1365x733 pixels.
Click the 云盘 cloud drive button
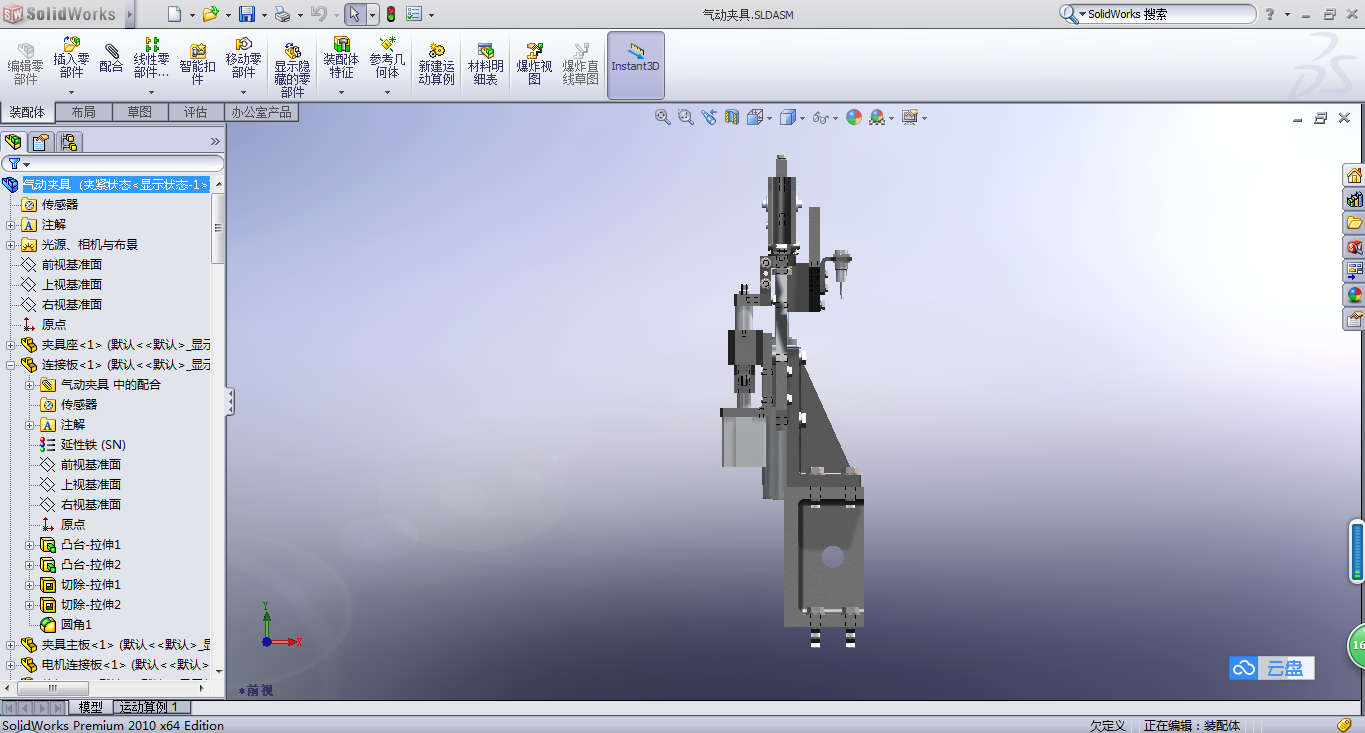pyautogui.click(x=1272, y=668)
